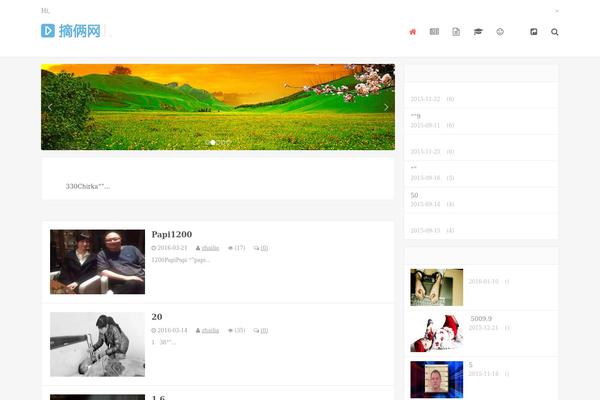Click view count (35) eye icon

tap(230, 330)
